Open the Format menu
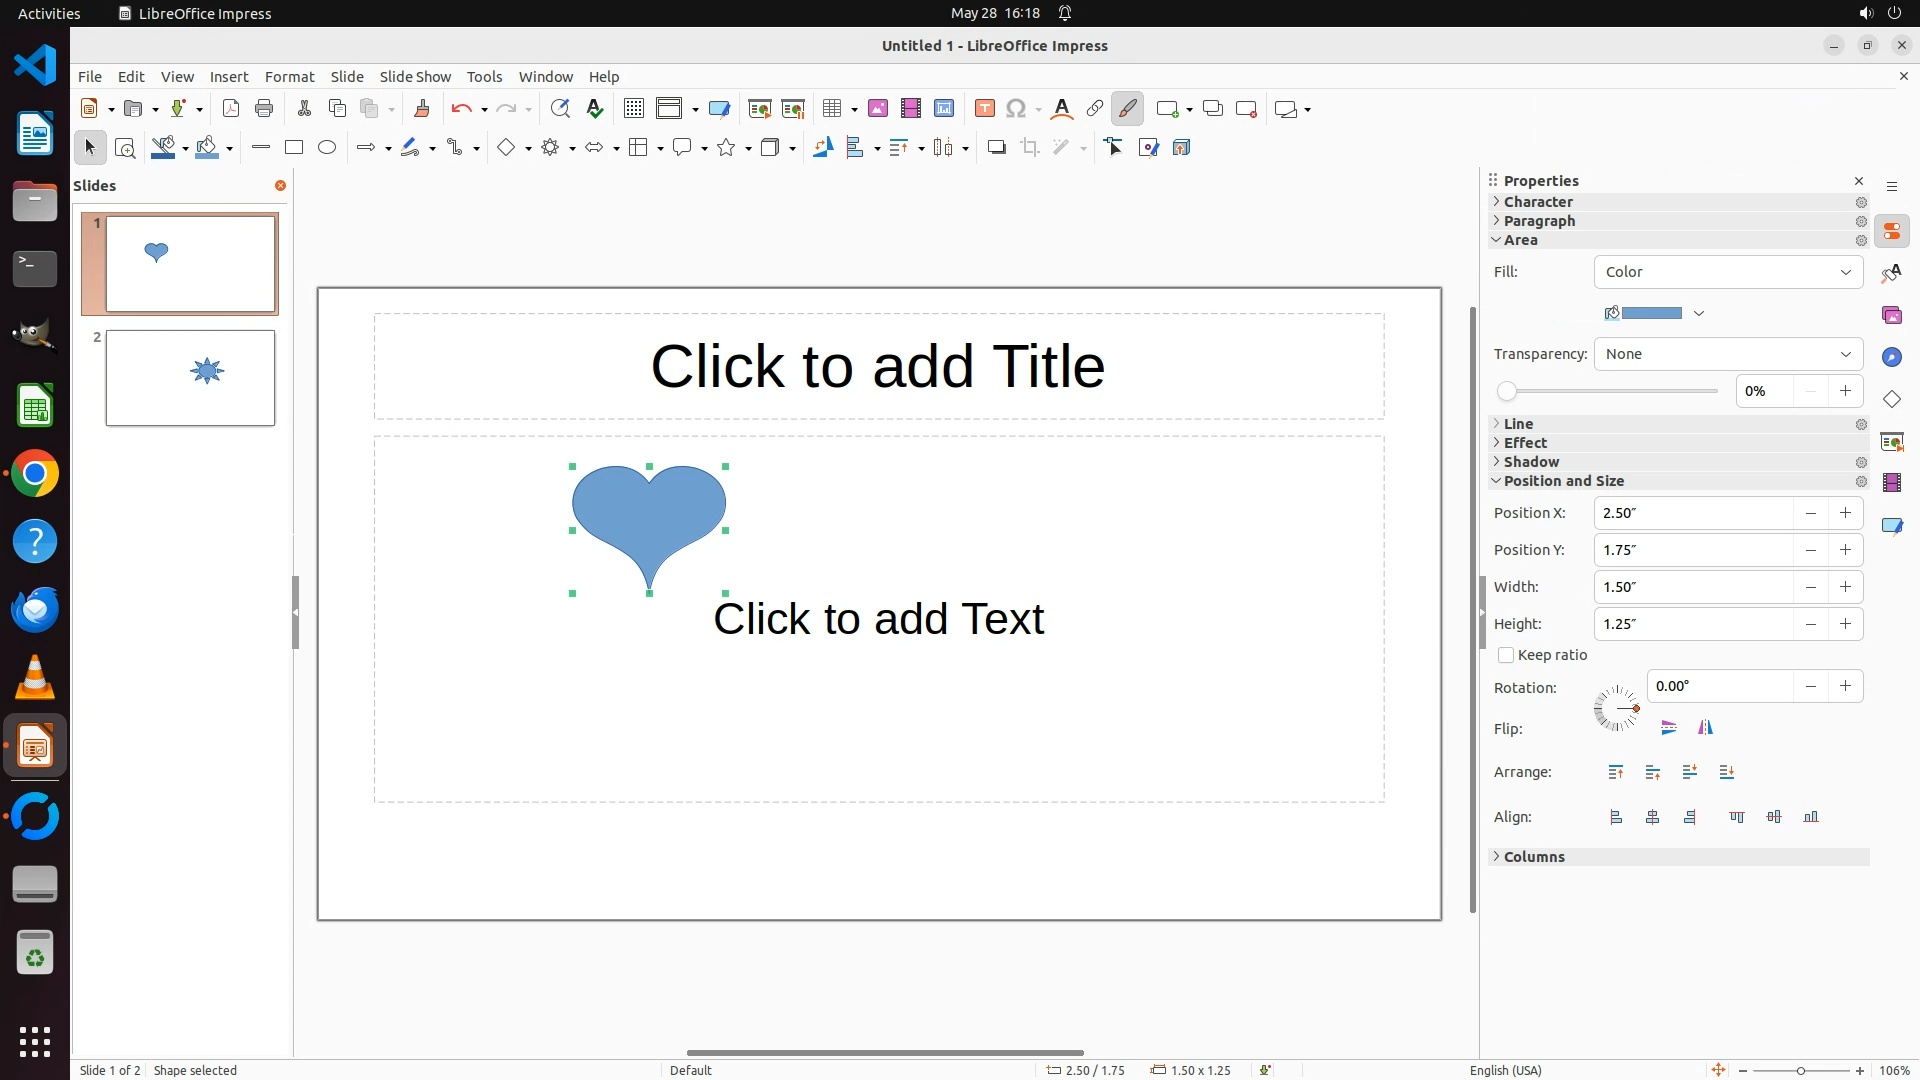Viewport: 1920px width, 1080px height. (x=289, y=77)
